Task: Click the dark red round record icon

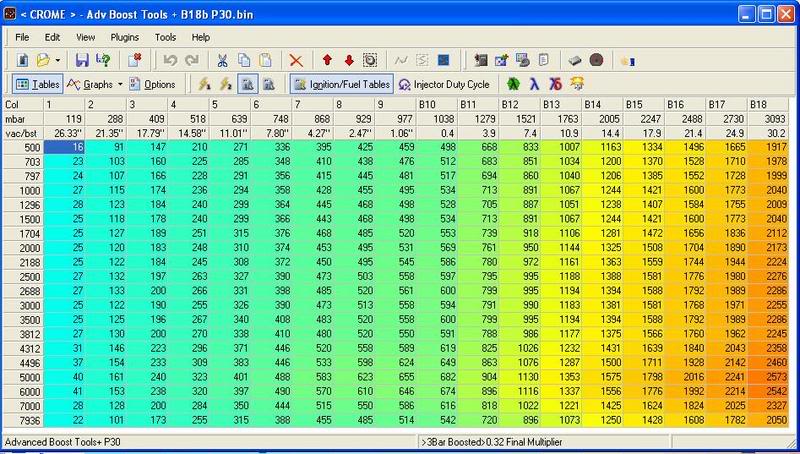Action: (x=596, y=60)
